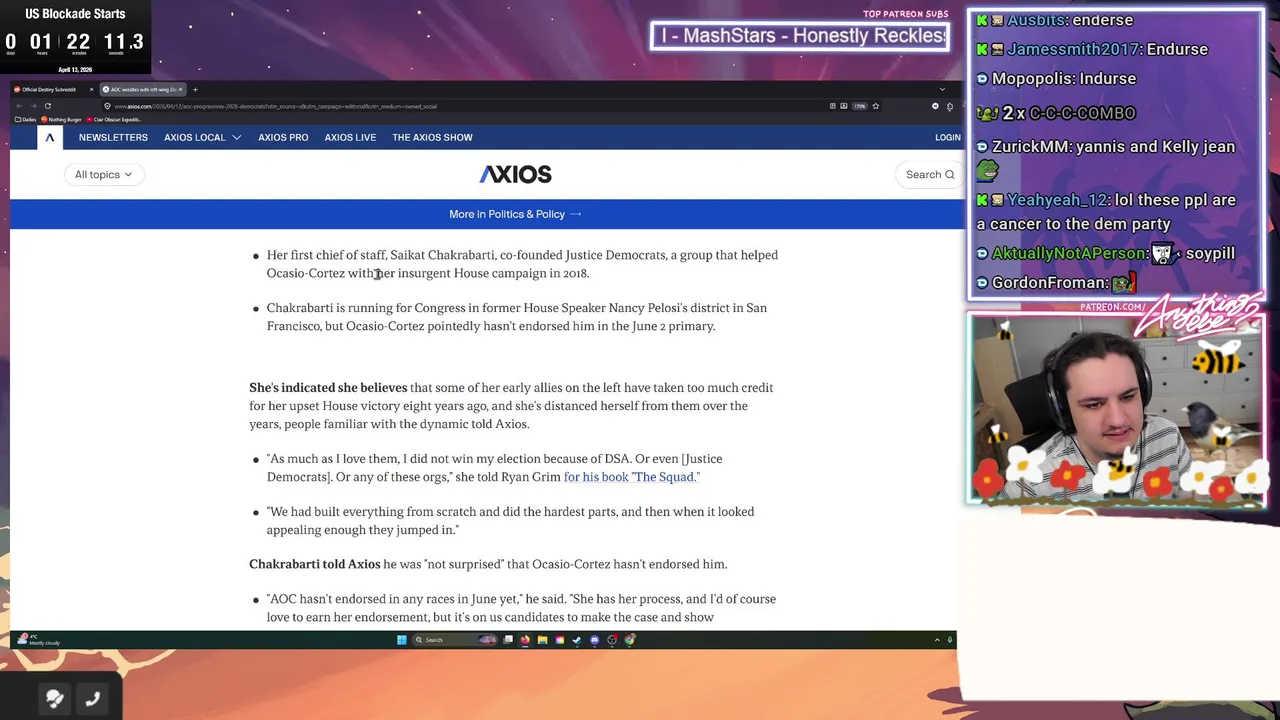Open the Clair Obscur Expedition bookmark
The width and height of the screenshot is (1280, 720).
pyautogui.click(x=114, y=119)
